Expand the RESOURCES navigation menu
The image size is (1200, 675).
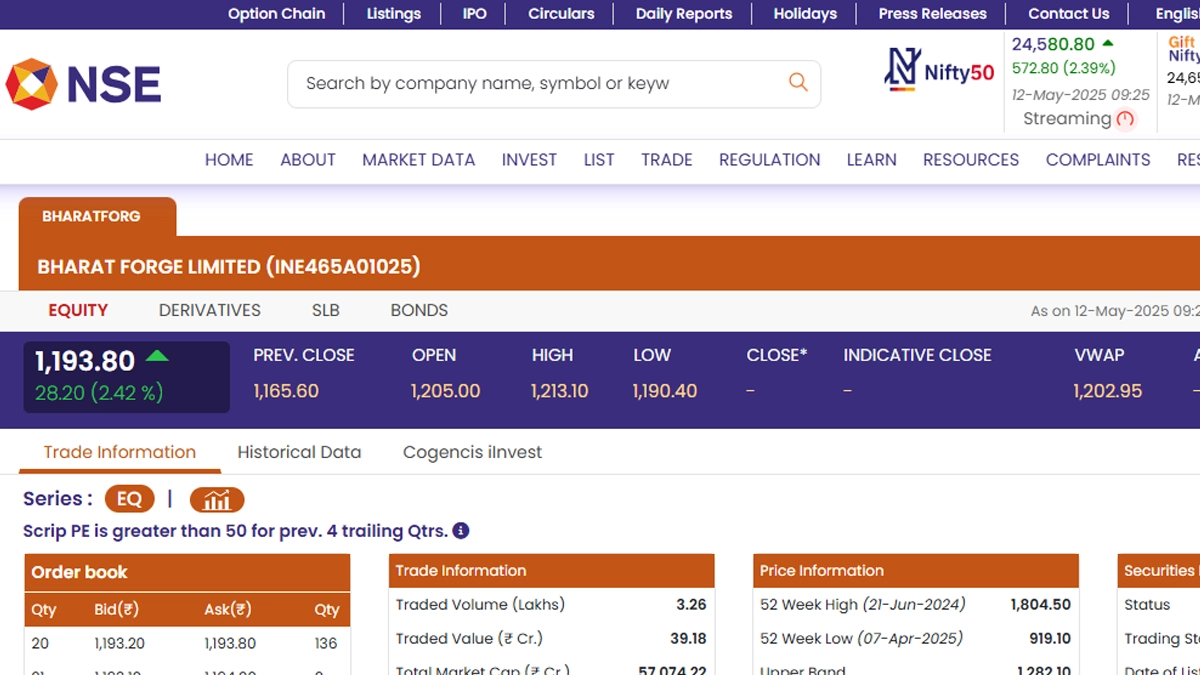[970, 160]
